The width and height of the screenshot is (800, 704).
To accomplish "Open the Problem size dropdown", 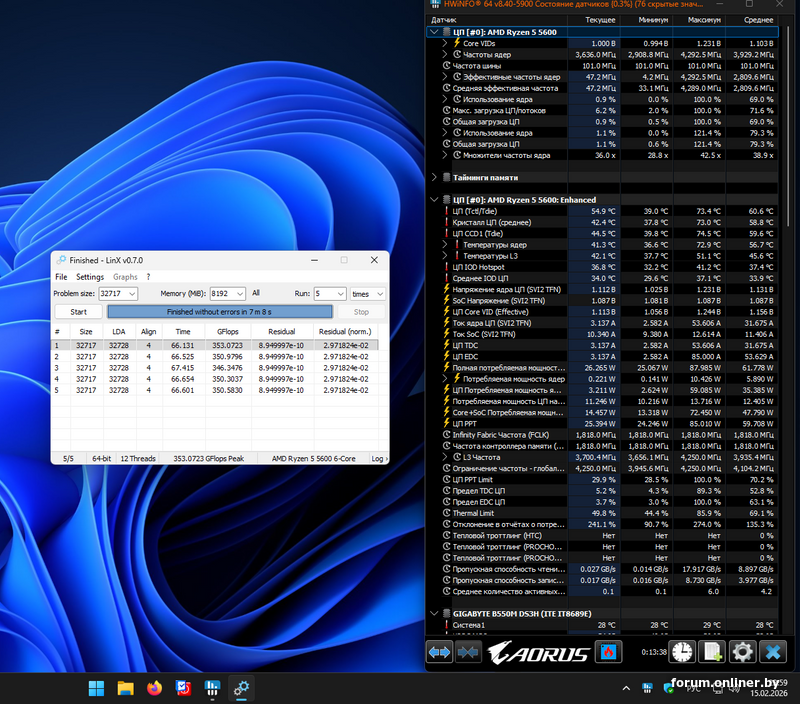I will point(132,294).
